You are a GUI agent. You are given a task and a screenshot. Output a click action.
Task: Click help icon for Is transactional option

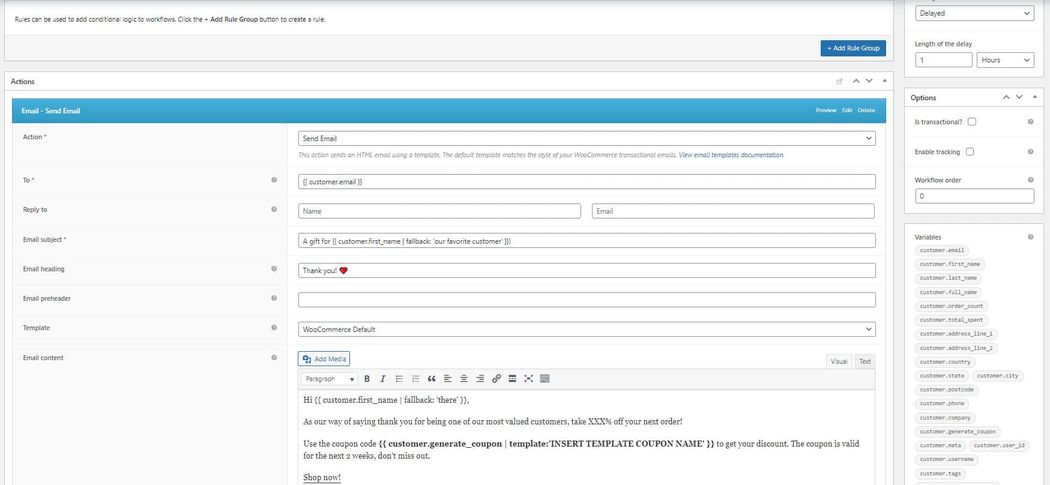1031,122
